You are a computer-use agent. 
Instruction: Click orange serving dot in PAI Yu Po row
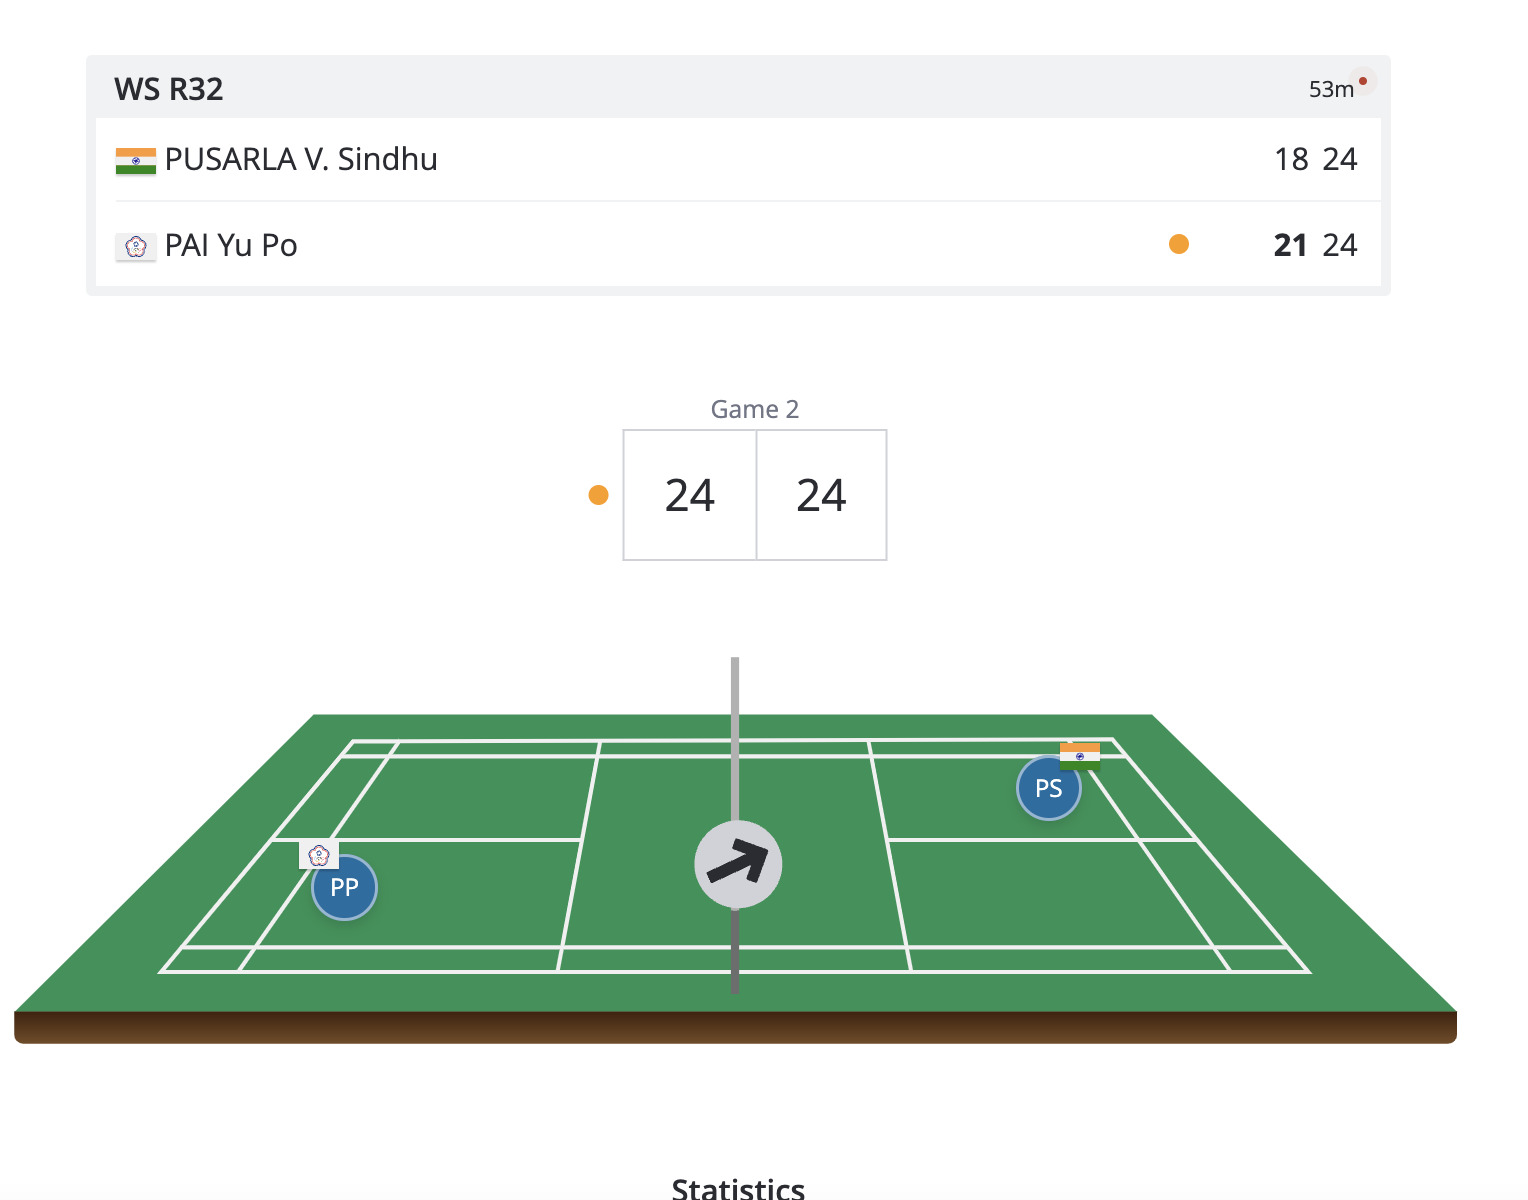[1179, 244]
